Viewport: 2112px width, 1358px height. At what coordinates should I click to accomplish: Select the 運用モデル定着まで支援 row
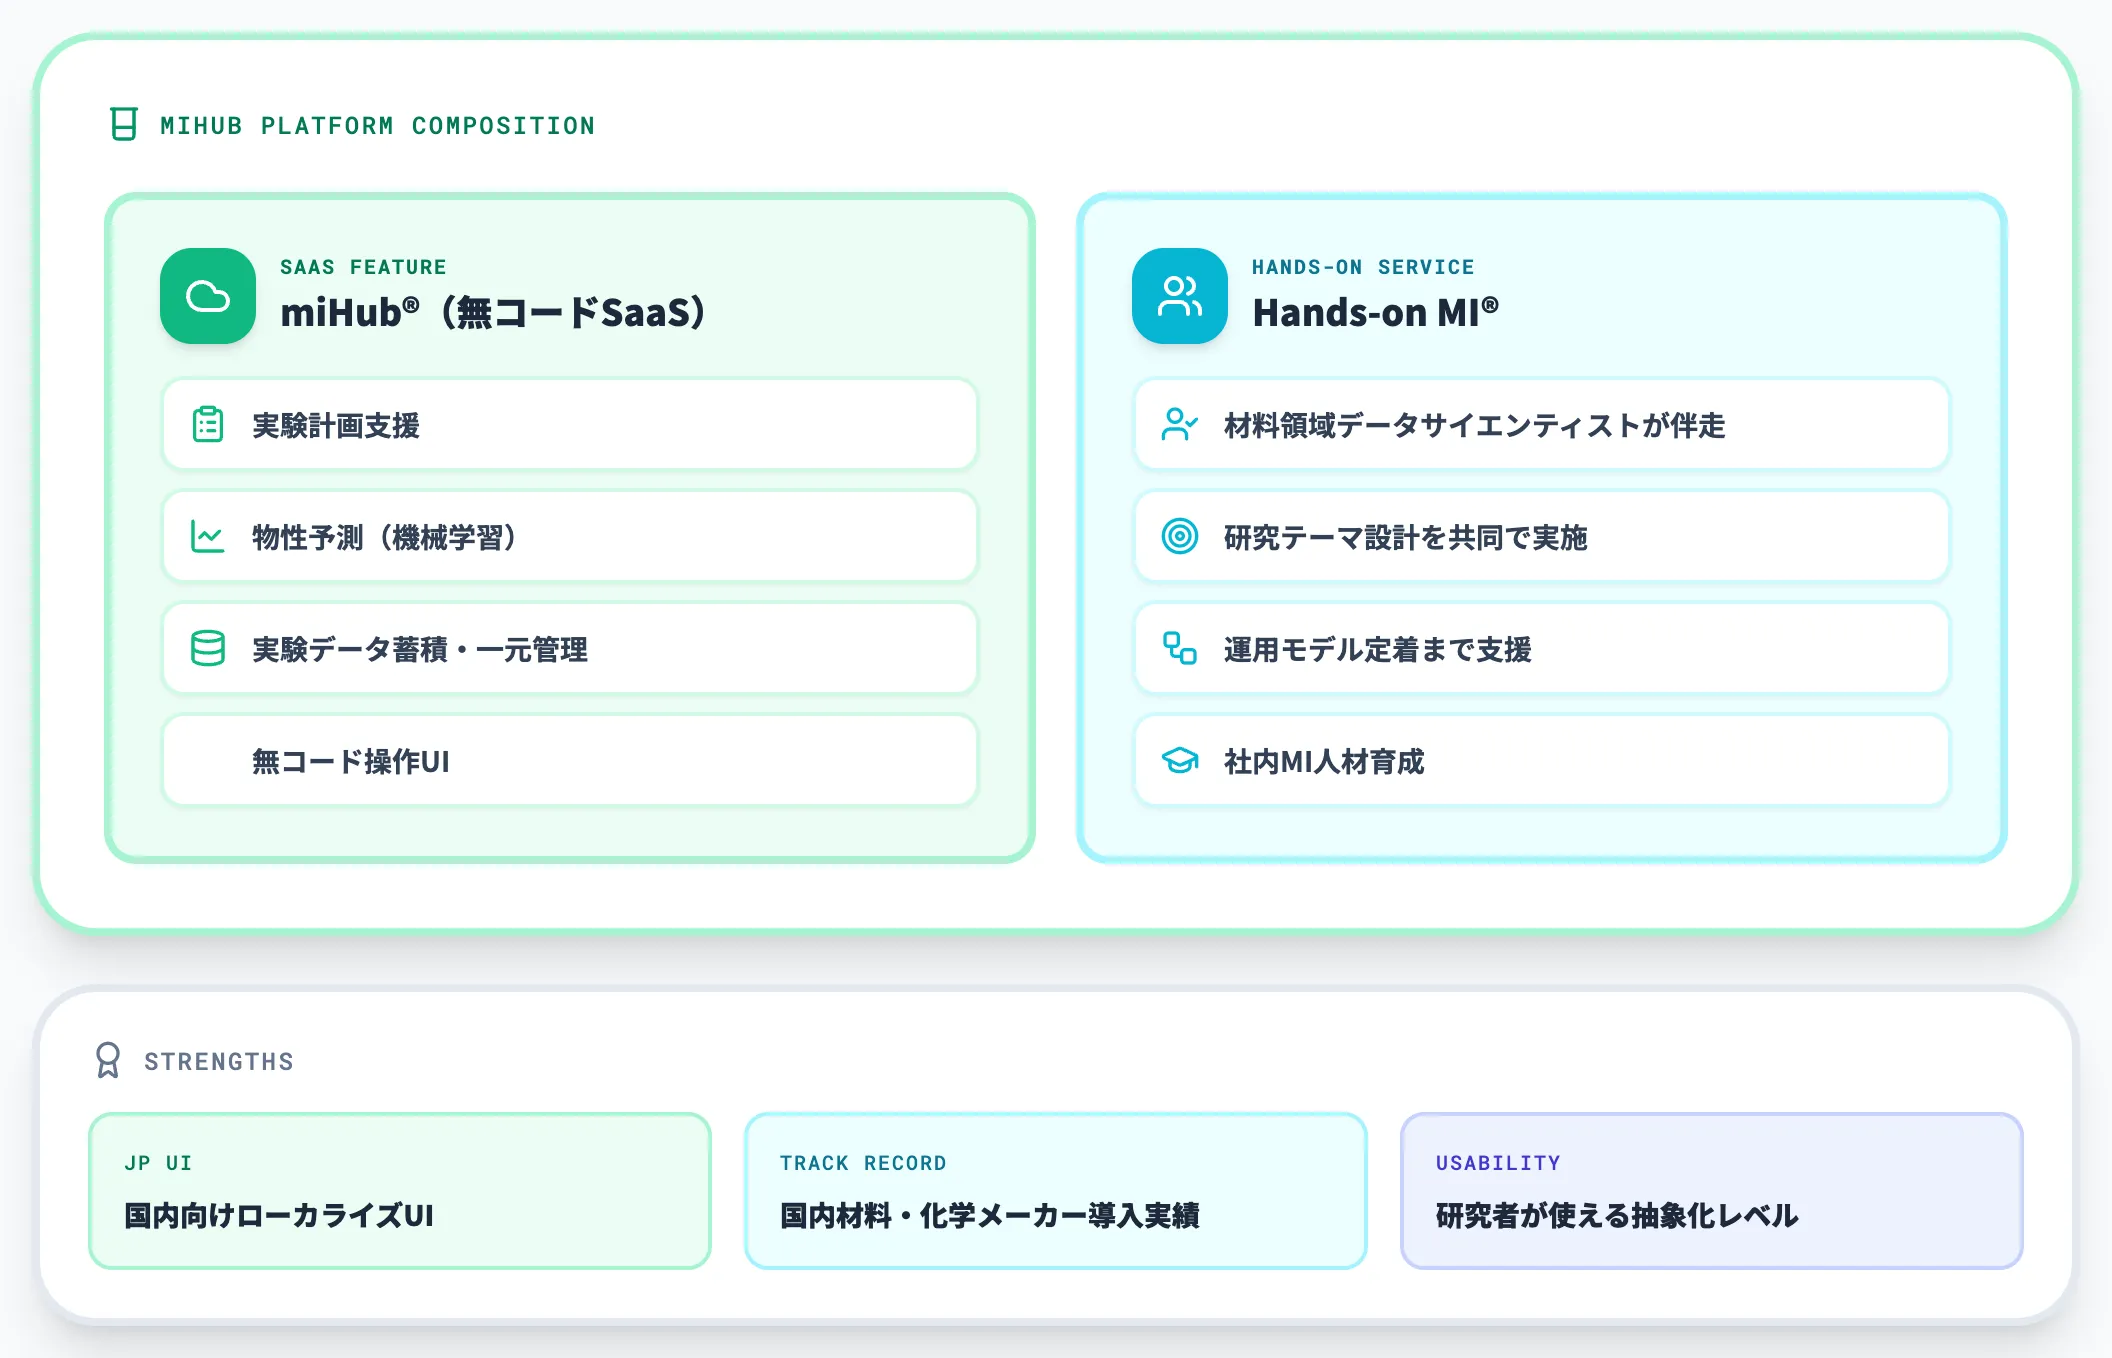tap(1542, 649)
